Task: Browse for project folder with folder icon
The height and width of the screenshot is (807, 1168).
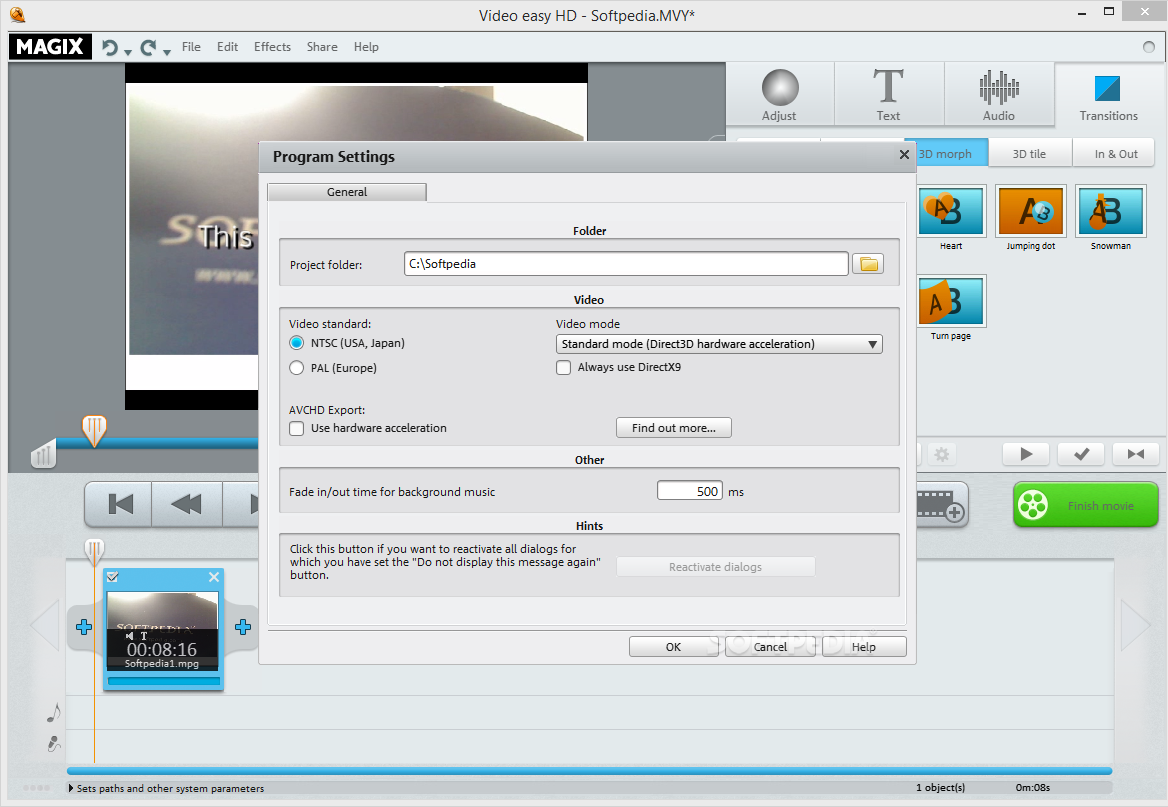Action: (x=868, y=264)
